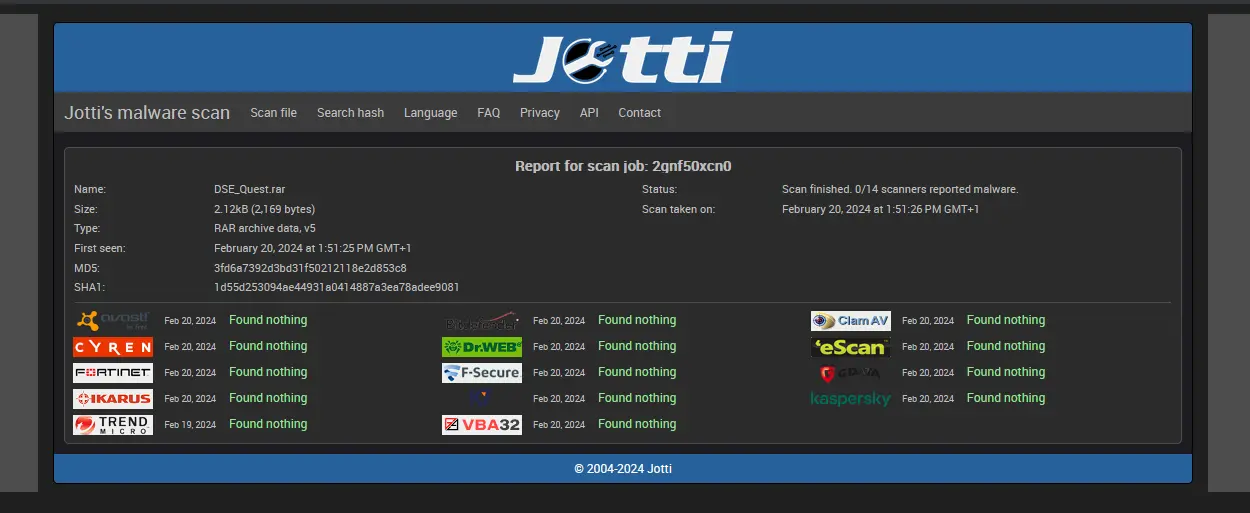Click the Bitdefender scanner logo
This screenshot has height=513, width=1250.
point(482,321)
